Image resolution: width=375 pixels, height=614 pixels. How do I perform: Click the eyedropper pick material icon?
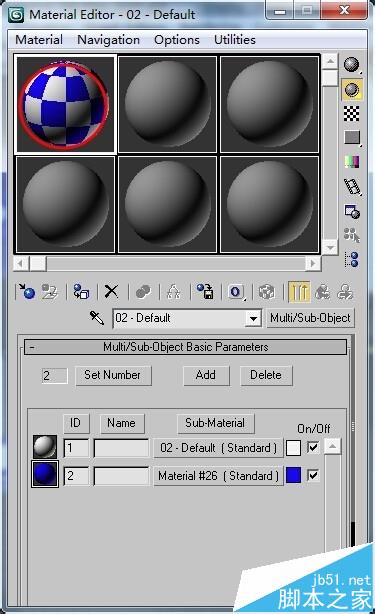click(97, 318)
